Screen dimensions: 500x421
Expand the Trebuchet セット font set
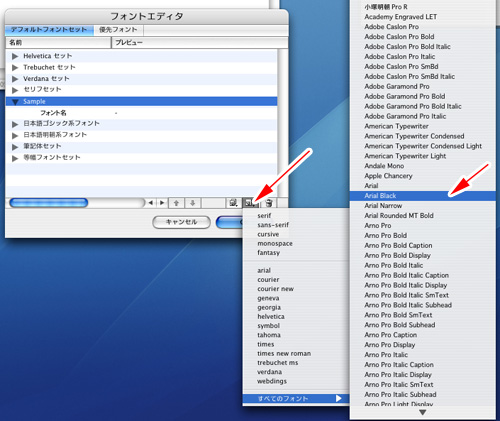pos(15,68)
